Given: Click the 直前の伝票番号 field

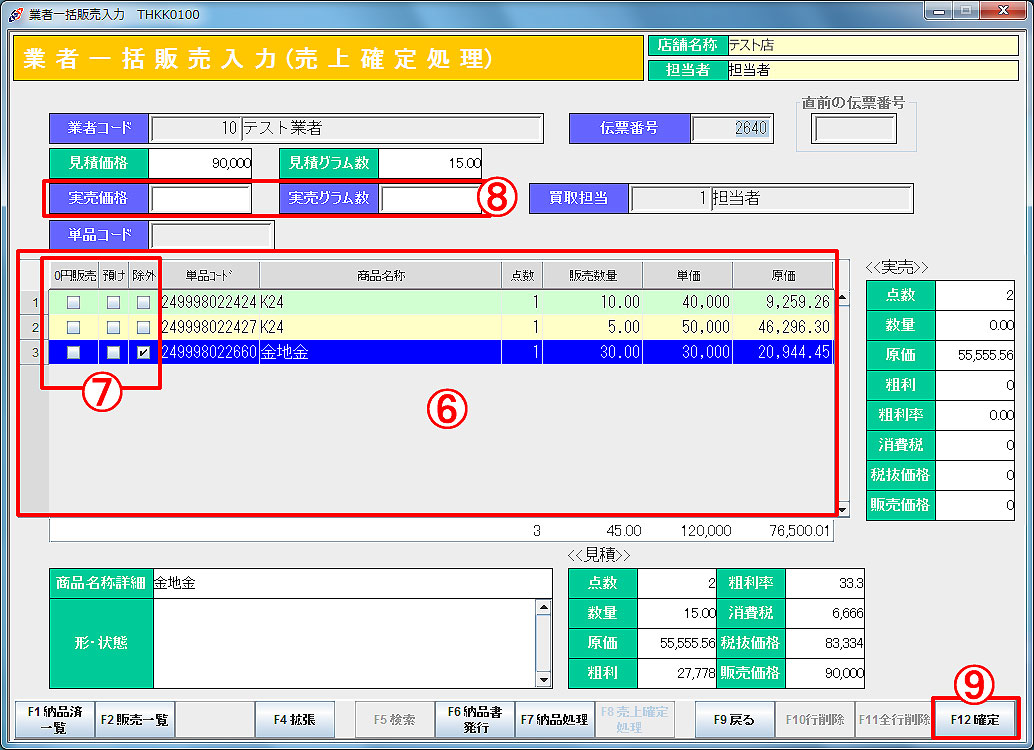Looking at the screenshot, I should click(x=854, y=129).
